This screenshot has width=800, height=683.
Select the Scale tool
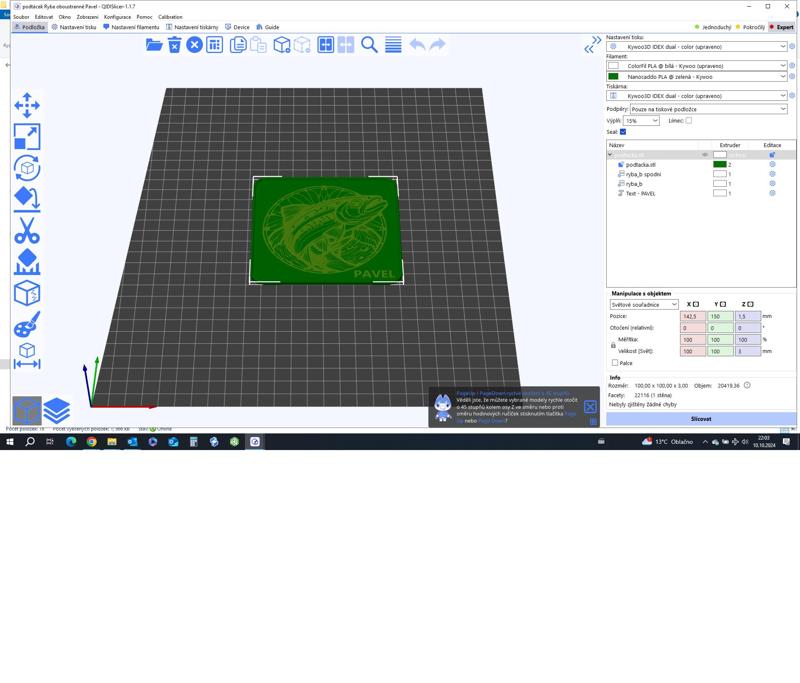[x=27, y=137]
